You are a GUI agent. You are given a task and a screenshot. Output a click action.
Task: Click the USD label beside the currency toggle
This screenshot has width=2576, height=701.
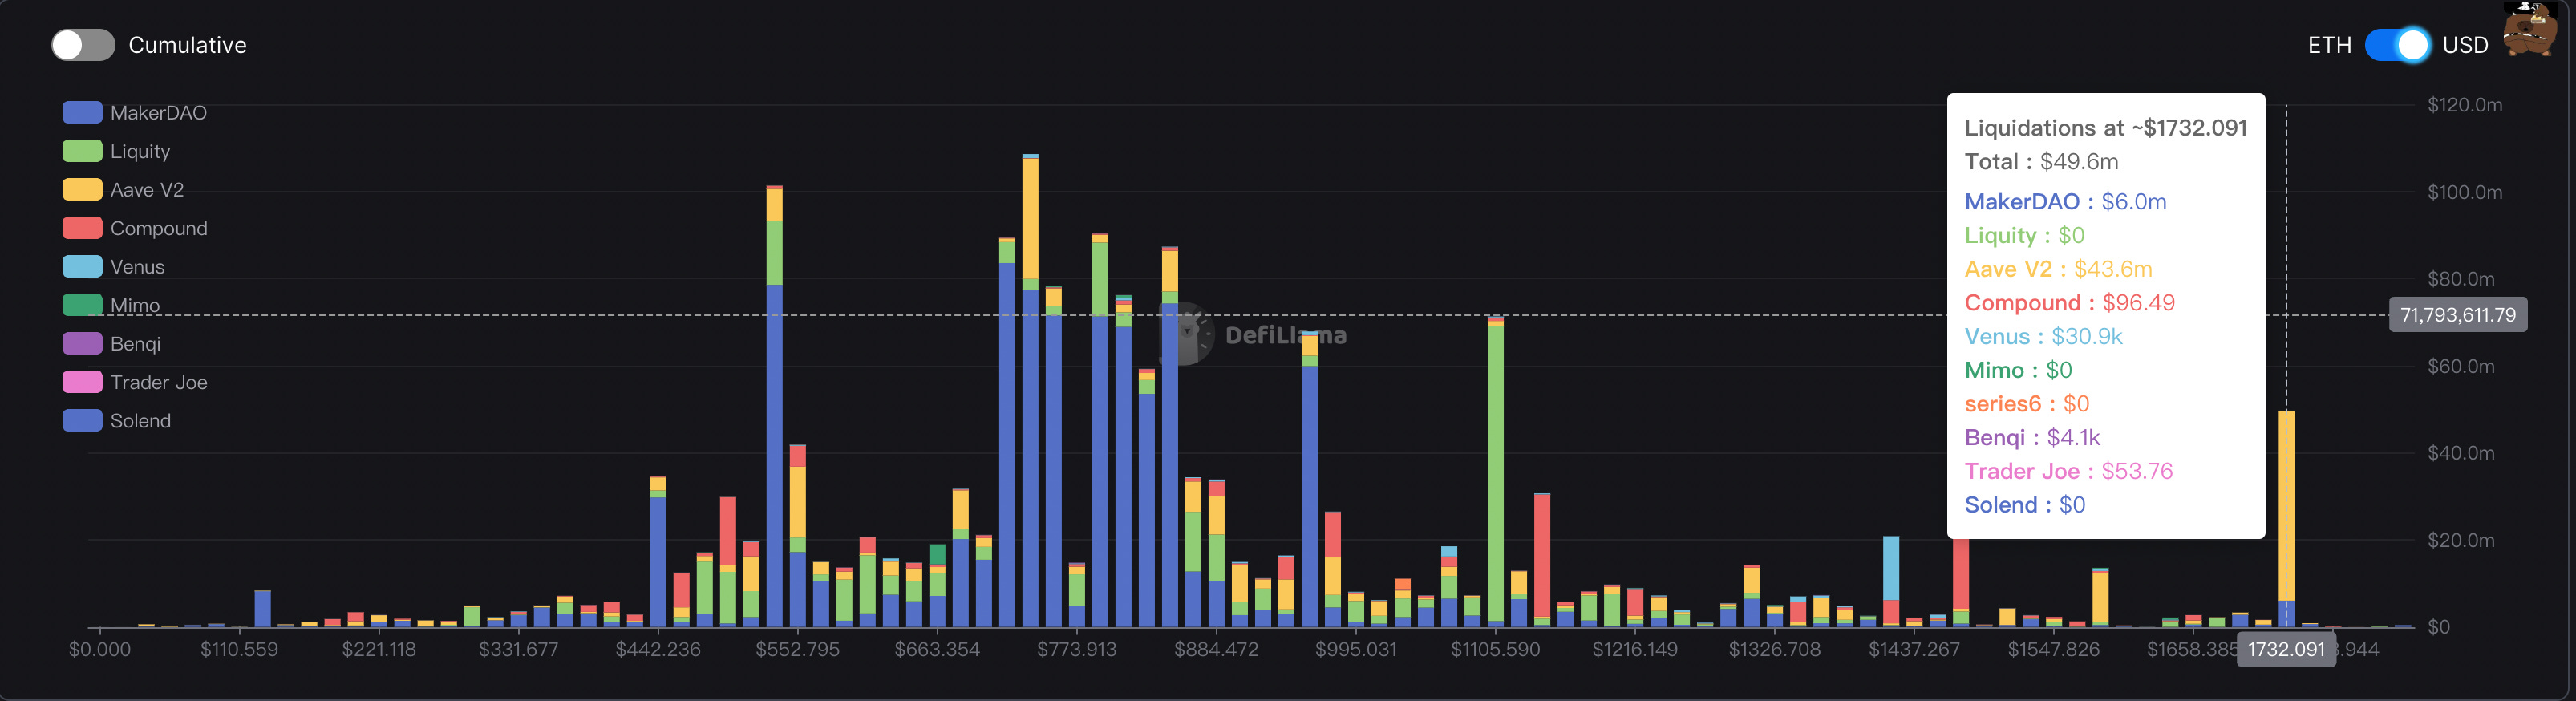(x=2465, y=45)
